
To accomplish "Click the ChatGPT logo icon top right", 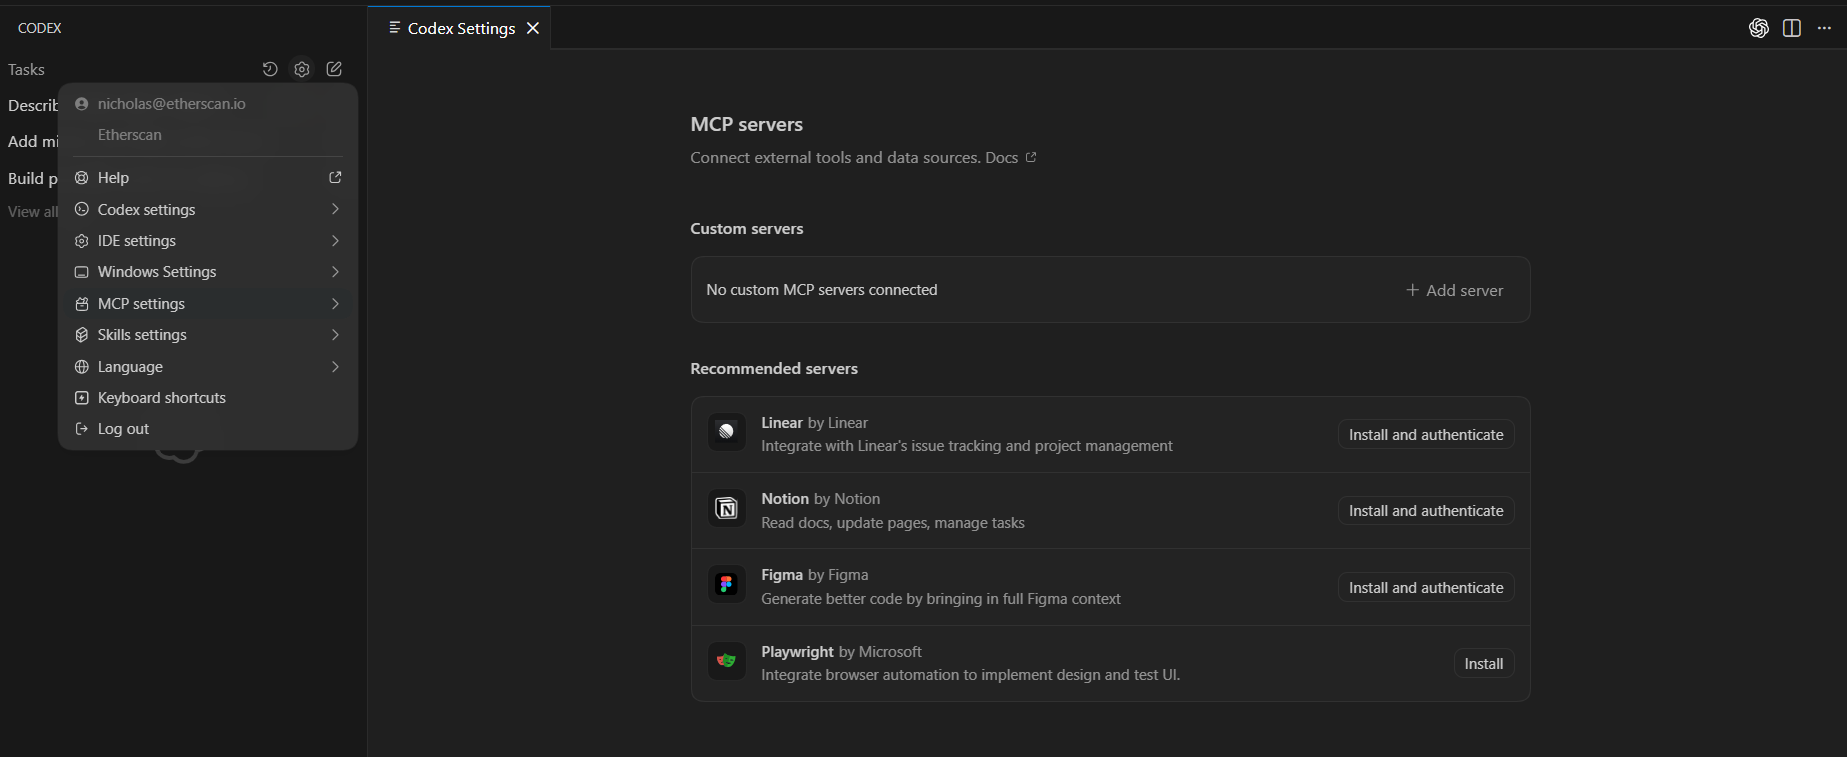I will point(1759,28).
